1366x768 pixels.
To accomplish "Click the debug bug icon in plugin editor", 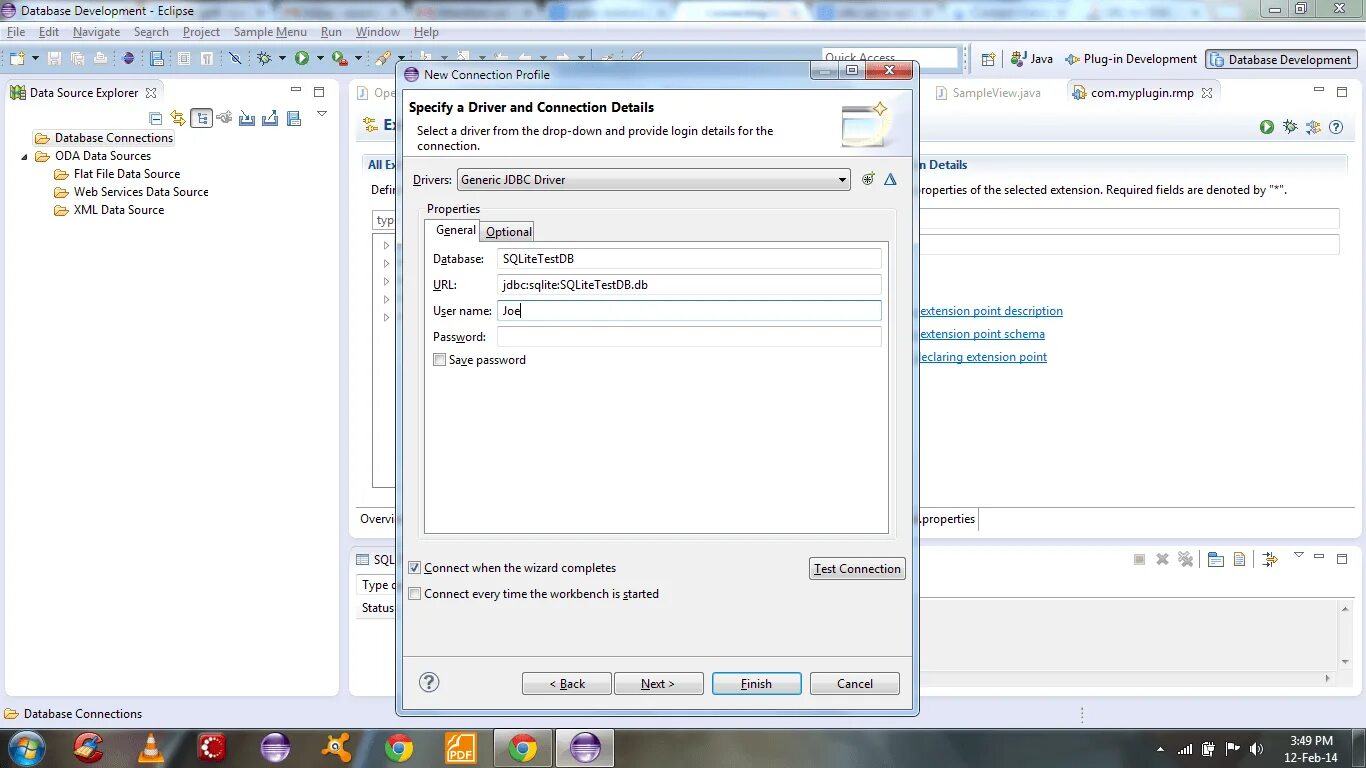I will (1290, 127).
